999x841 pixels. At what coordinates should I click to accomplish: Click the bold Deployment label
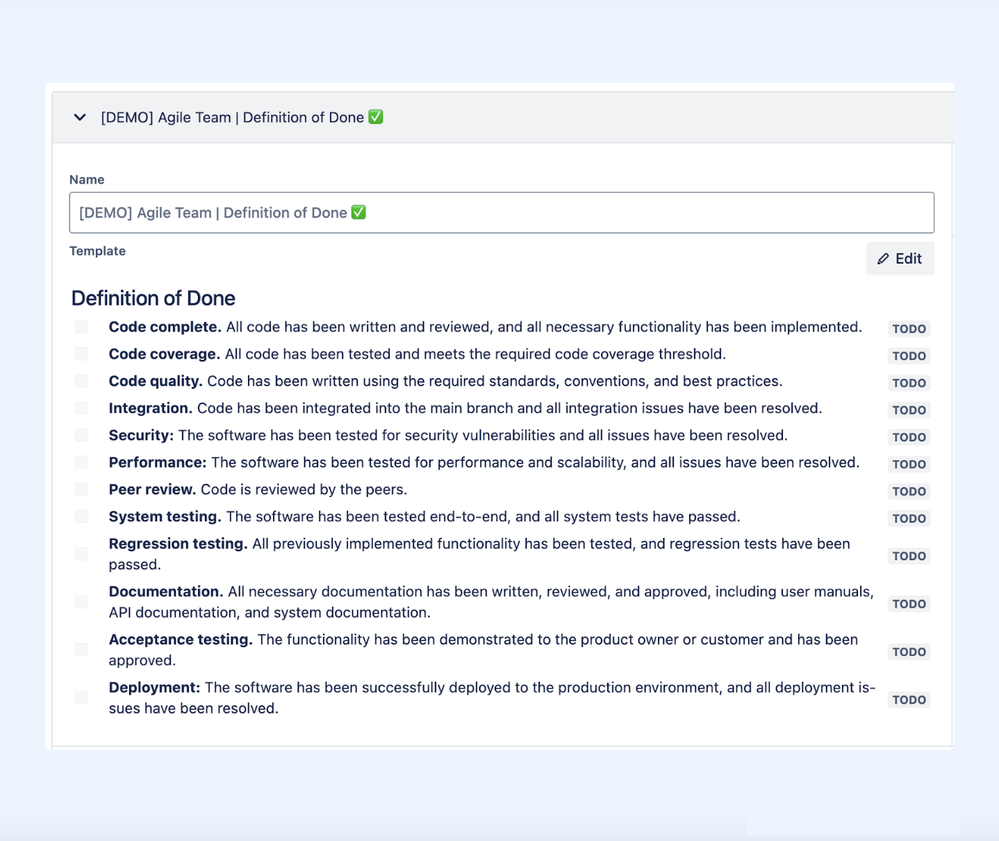pyautogui.click(x=154, y=687)
